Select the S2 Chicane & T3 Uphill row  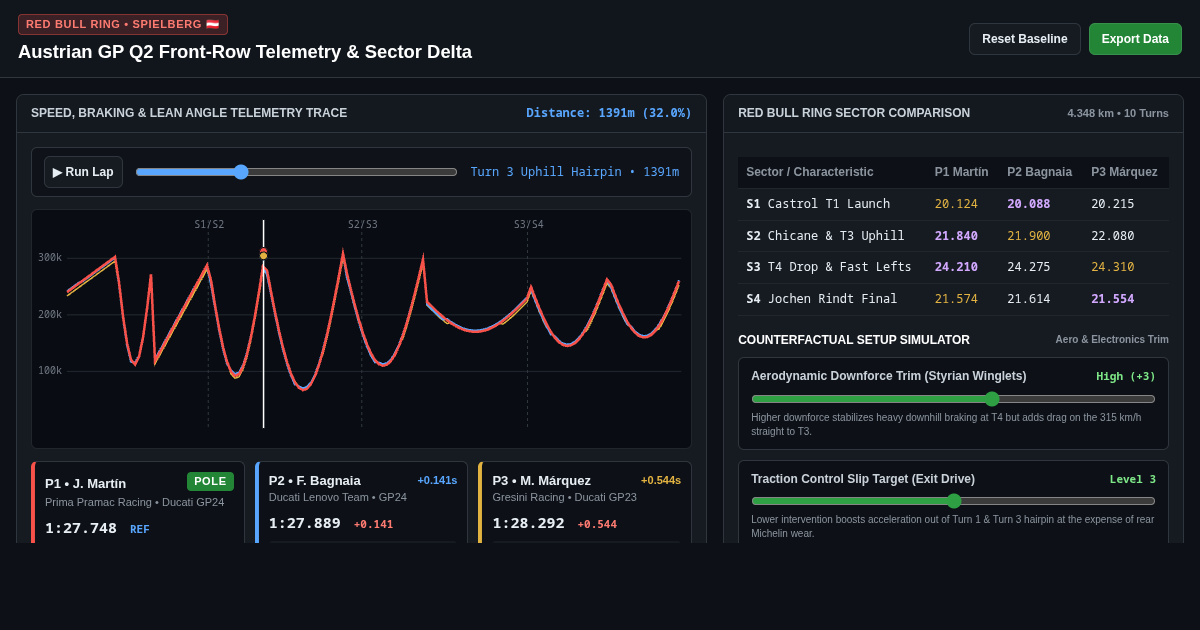[x=953, y=236]
